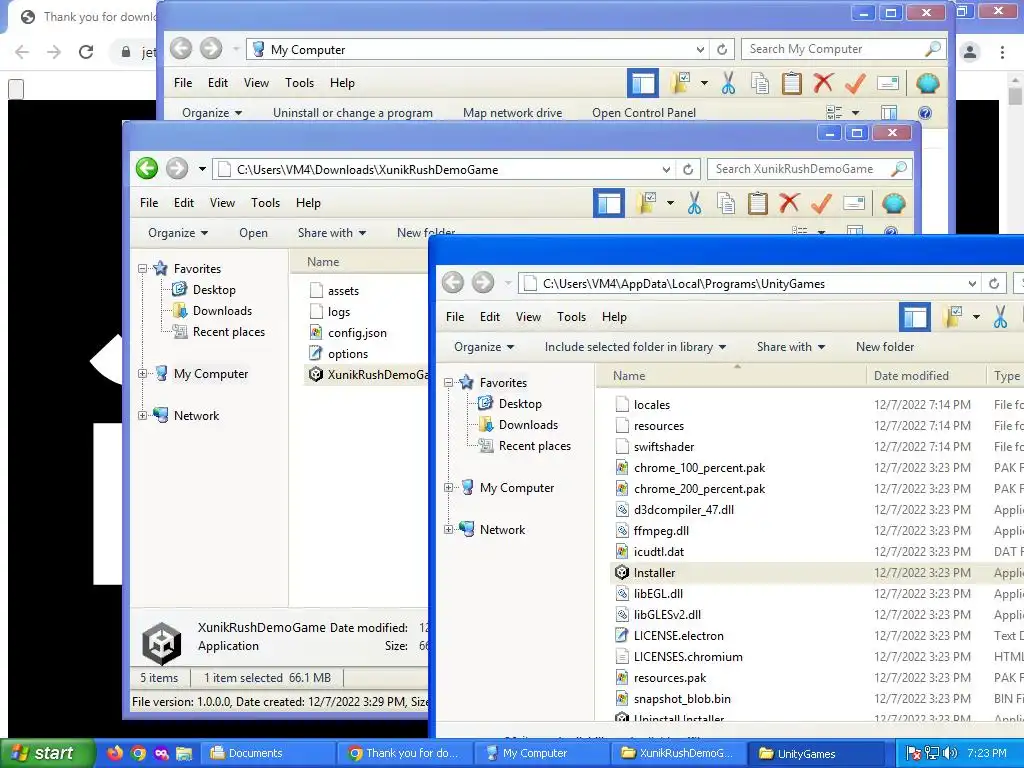The height and width of the screenshot is (768, 1024).
Task: Click red X Delete icon in My Computer toolbar
Action: click(x=824, y=83)
